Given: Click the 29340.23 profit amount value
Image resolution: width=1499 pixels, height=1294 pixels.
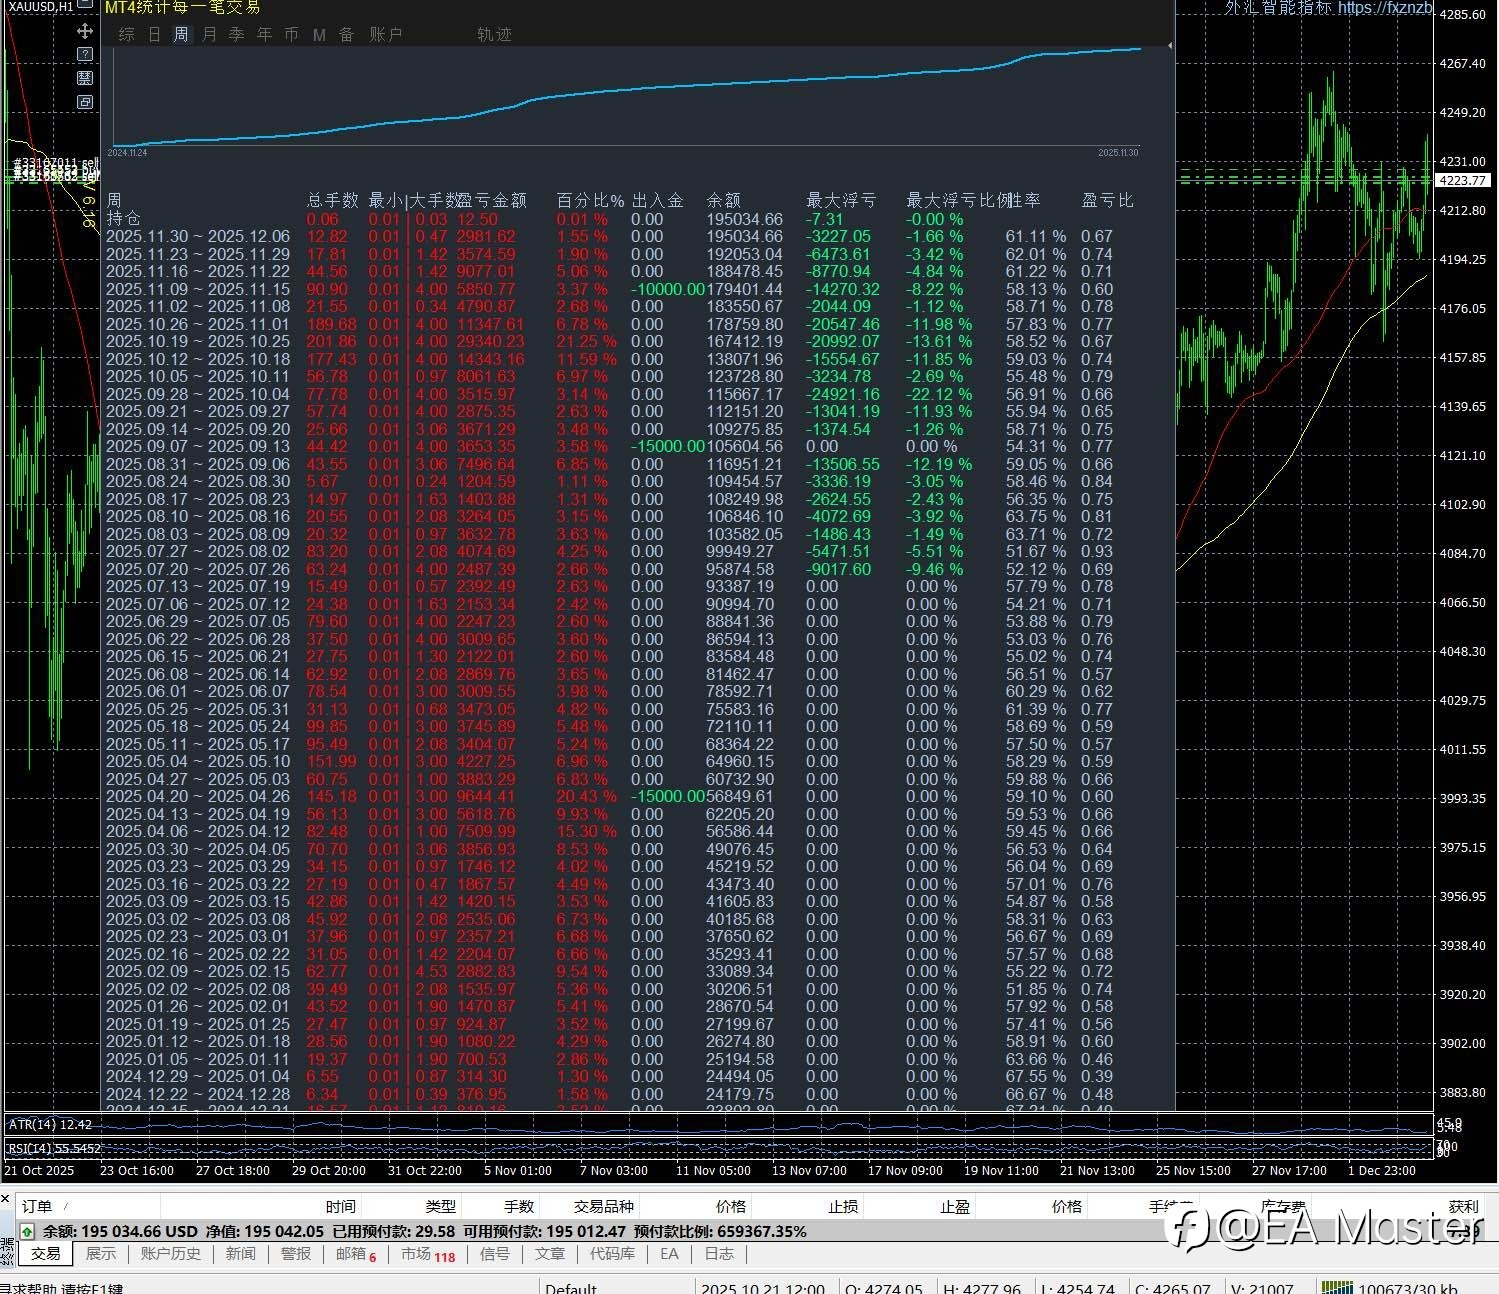Looking at the screenshot, I should [490, 342].
